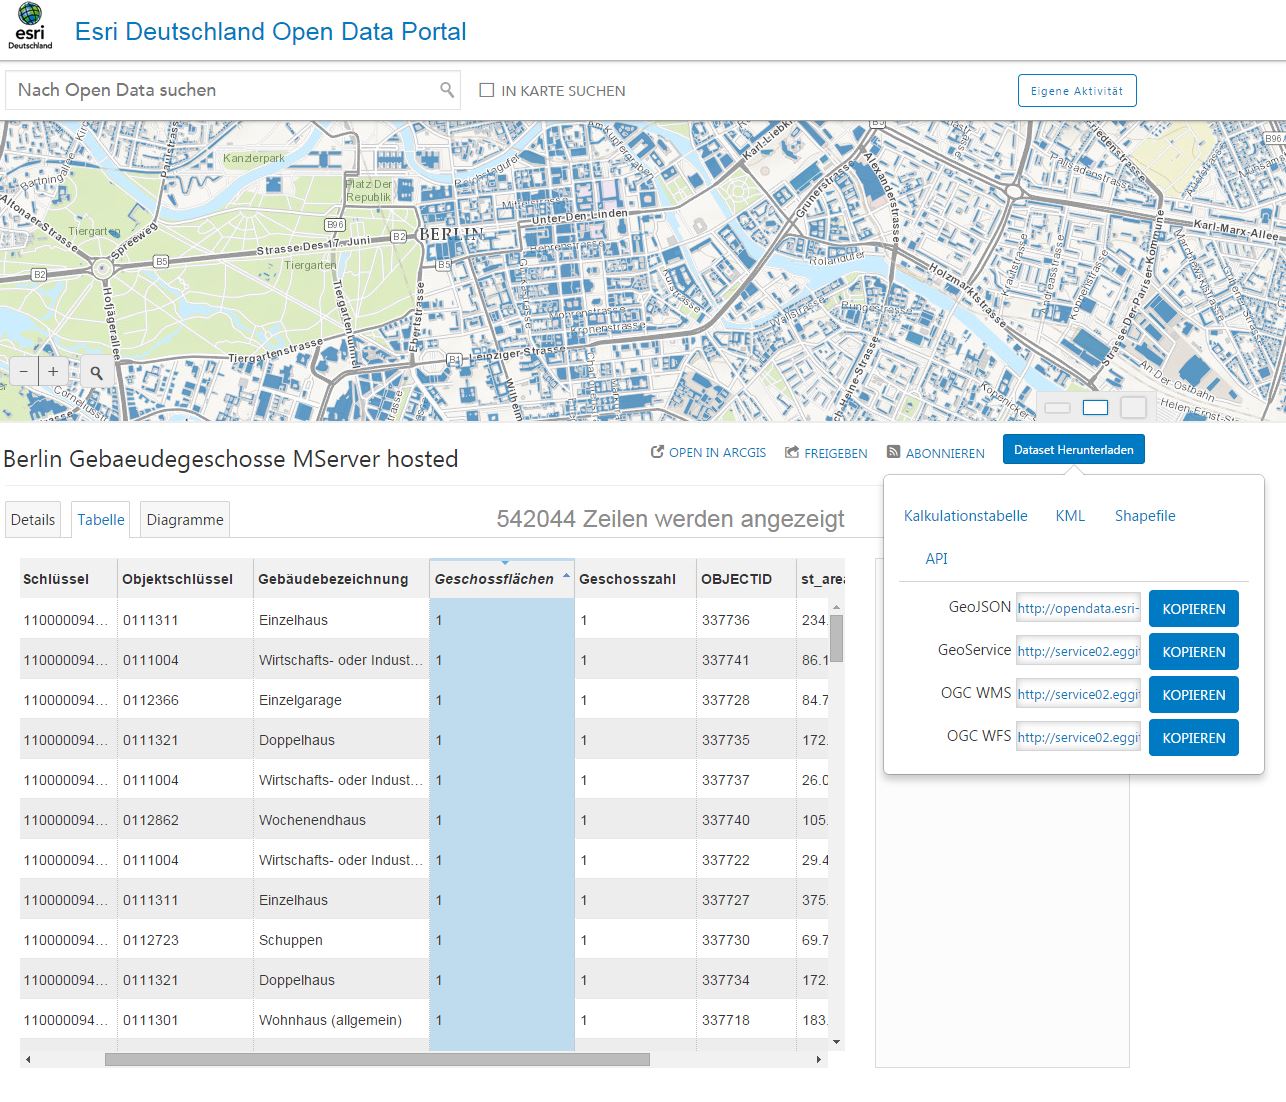Click the Freigeben share icon

(789, 451)
